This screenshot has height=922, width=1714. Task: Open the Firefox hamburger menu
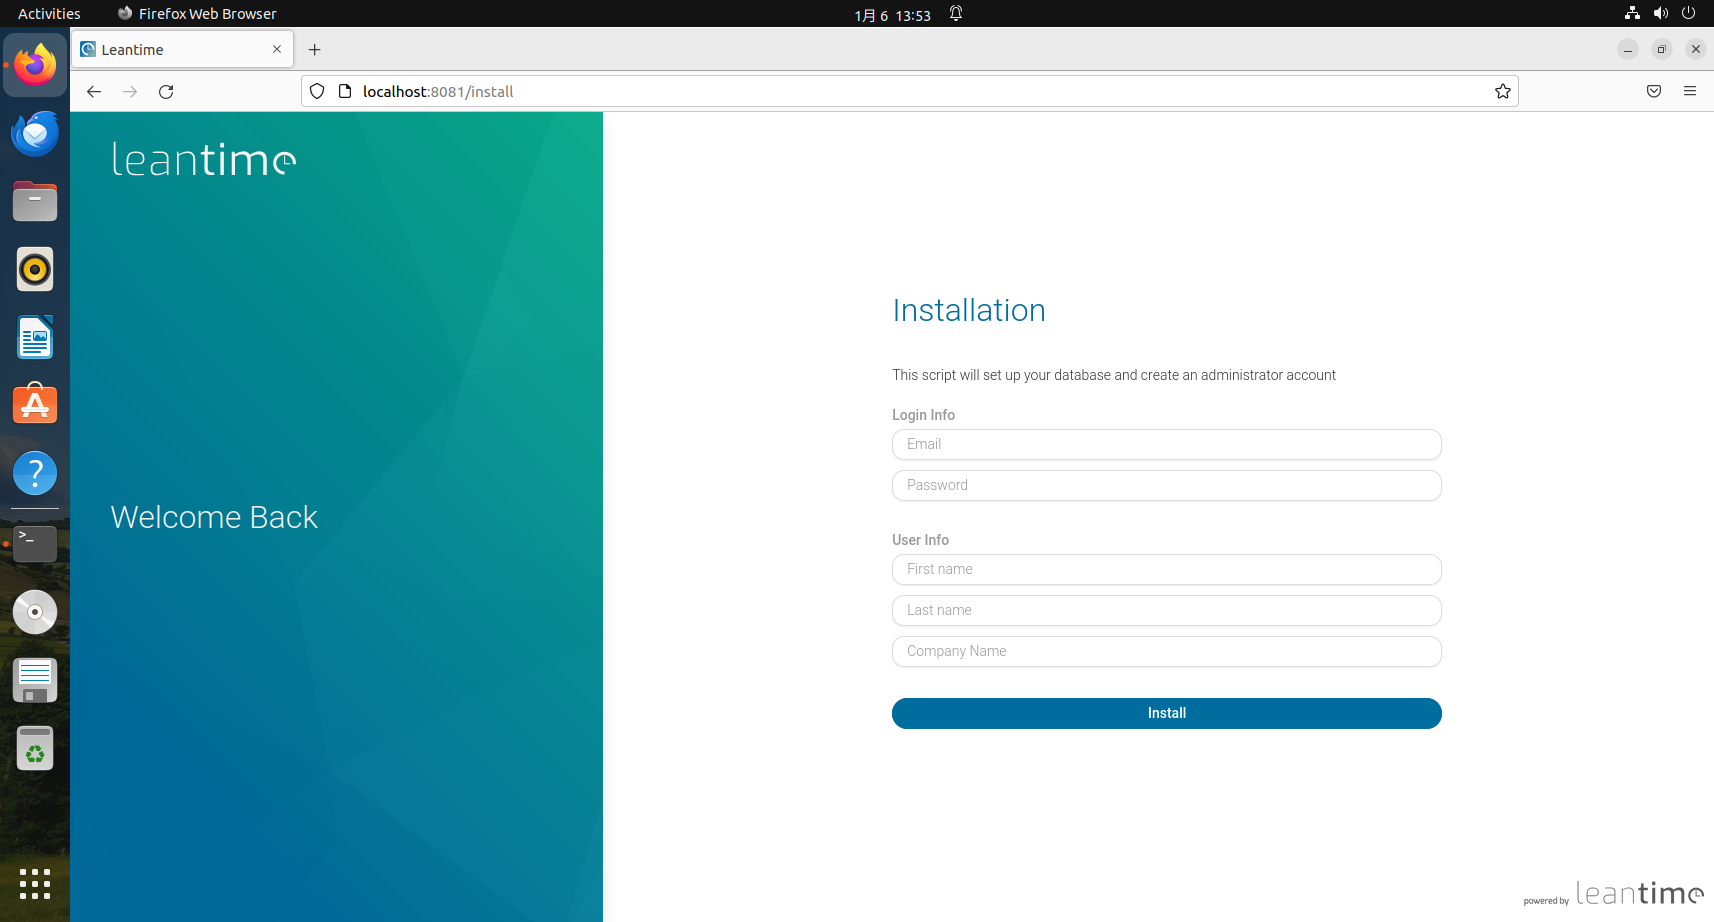(1690, 91)
